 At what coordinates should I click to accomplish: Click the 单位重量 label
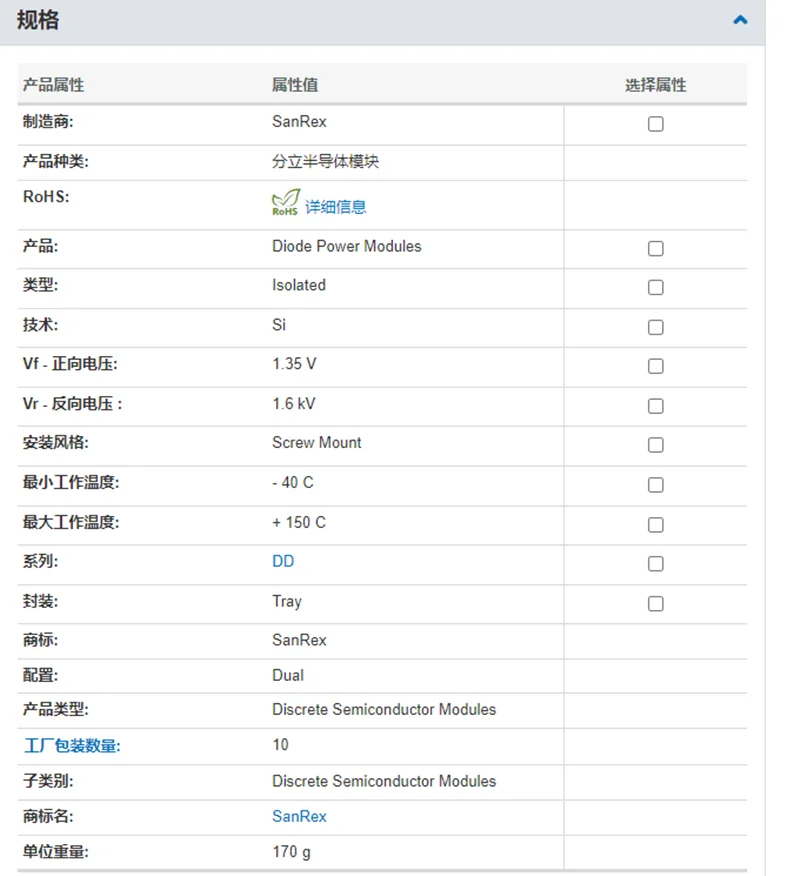pyautogui.click(x=55, y=853)
